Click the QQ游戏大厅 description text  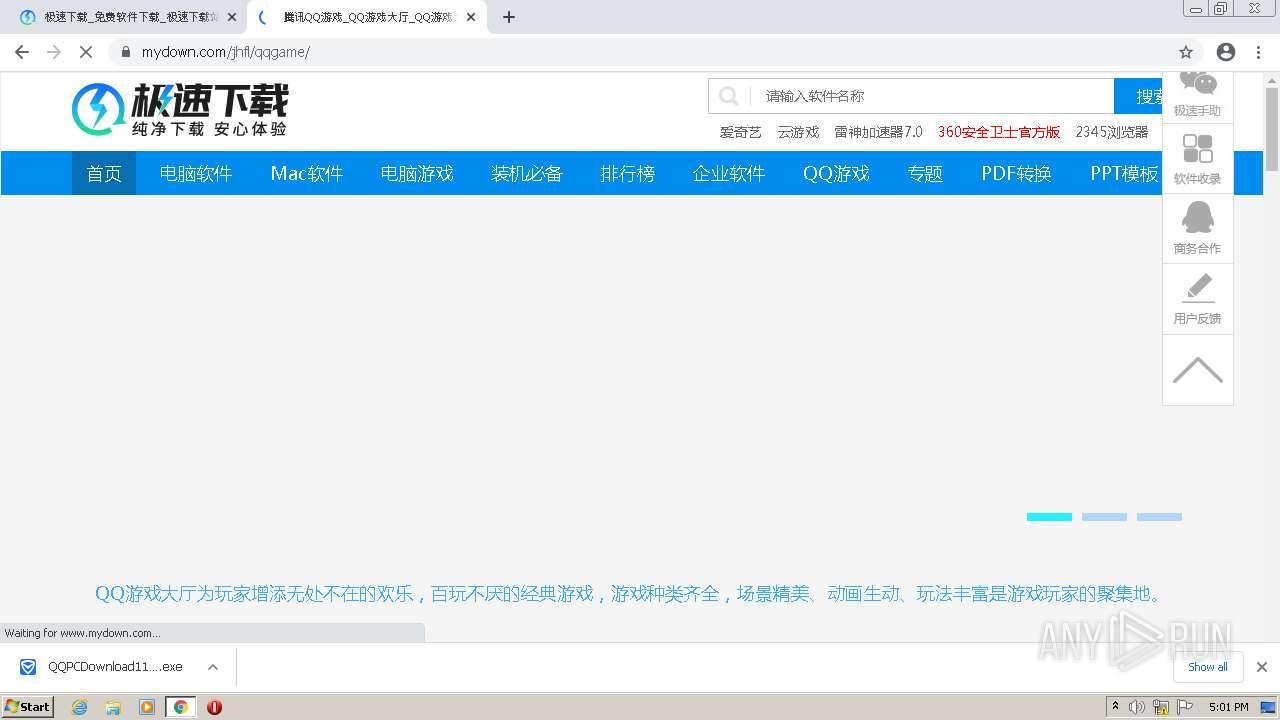tap(630, 594)
